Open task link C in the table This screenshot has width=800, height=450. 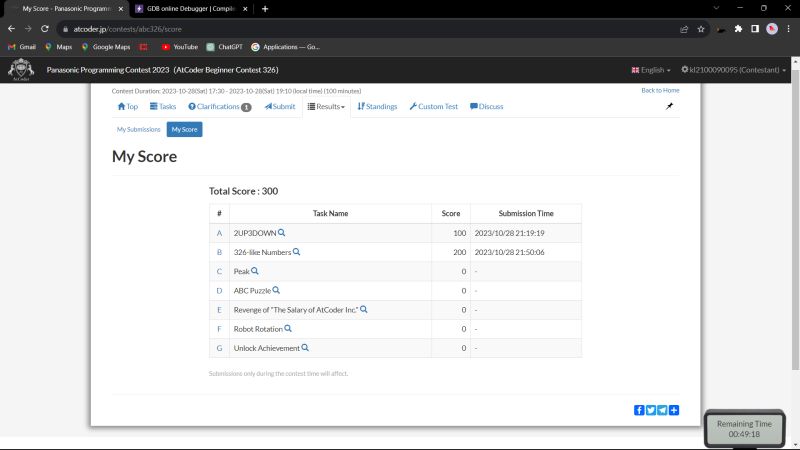(219, 271)
